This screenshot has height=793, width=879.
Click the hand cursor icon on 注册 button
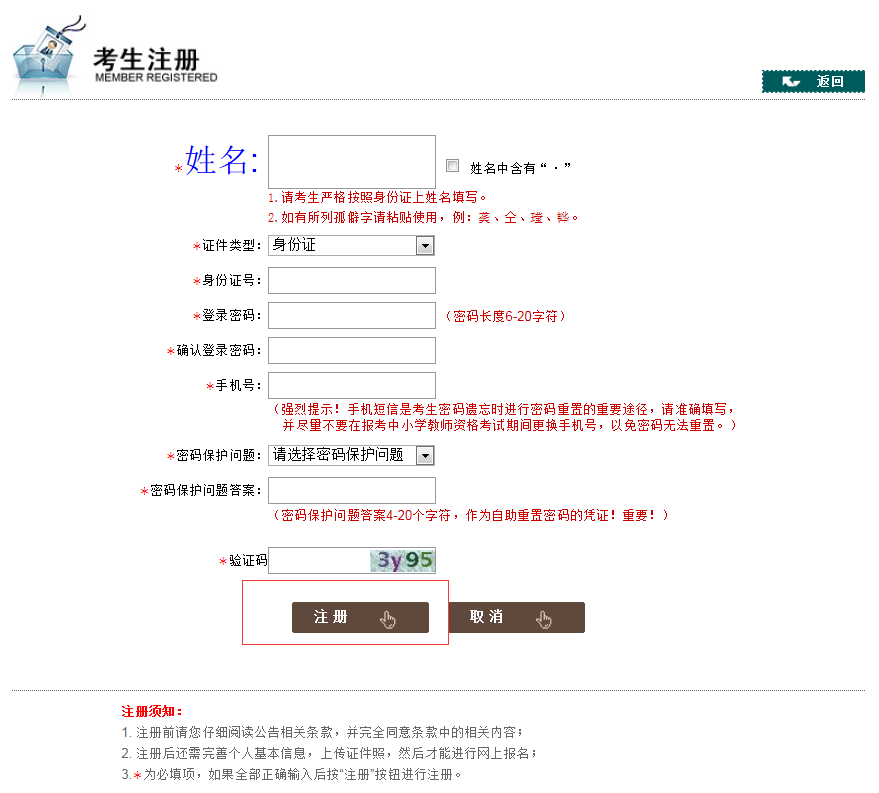[388, 619]
